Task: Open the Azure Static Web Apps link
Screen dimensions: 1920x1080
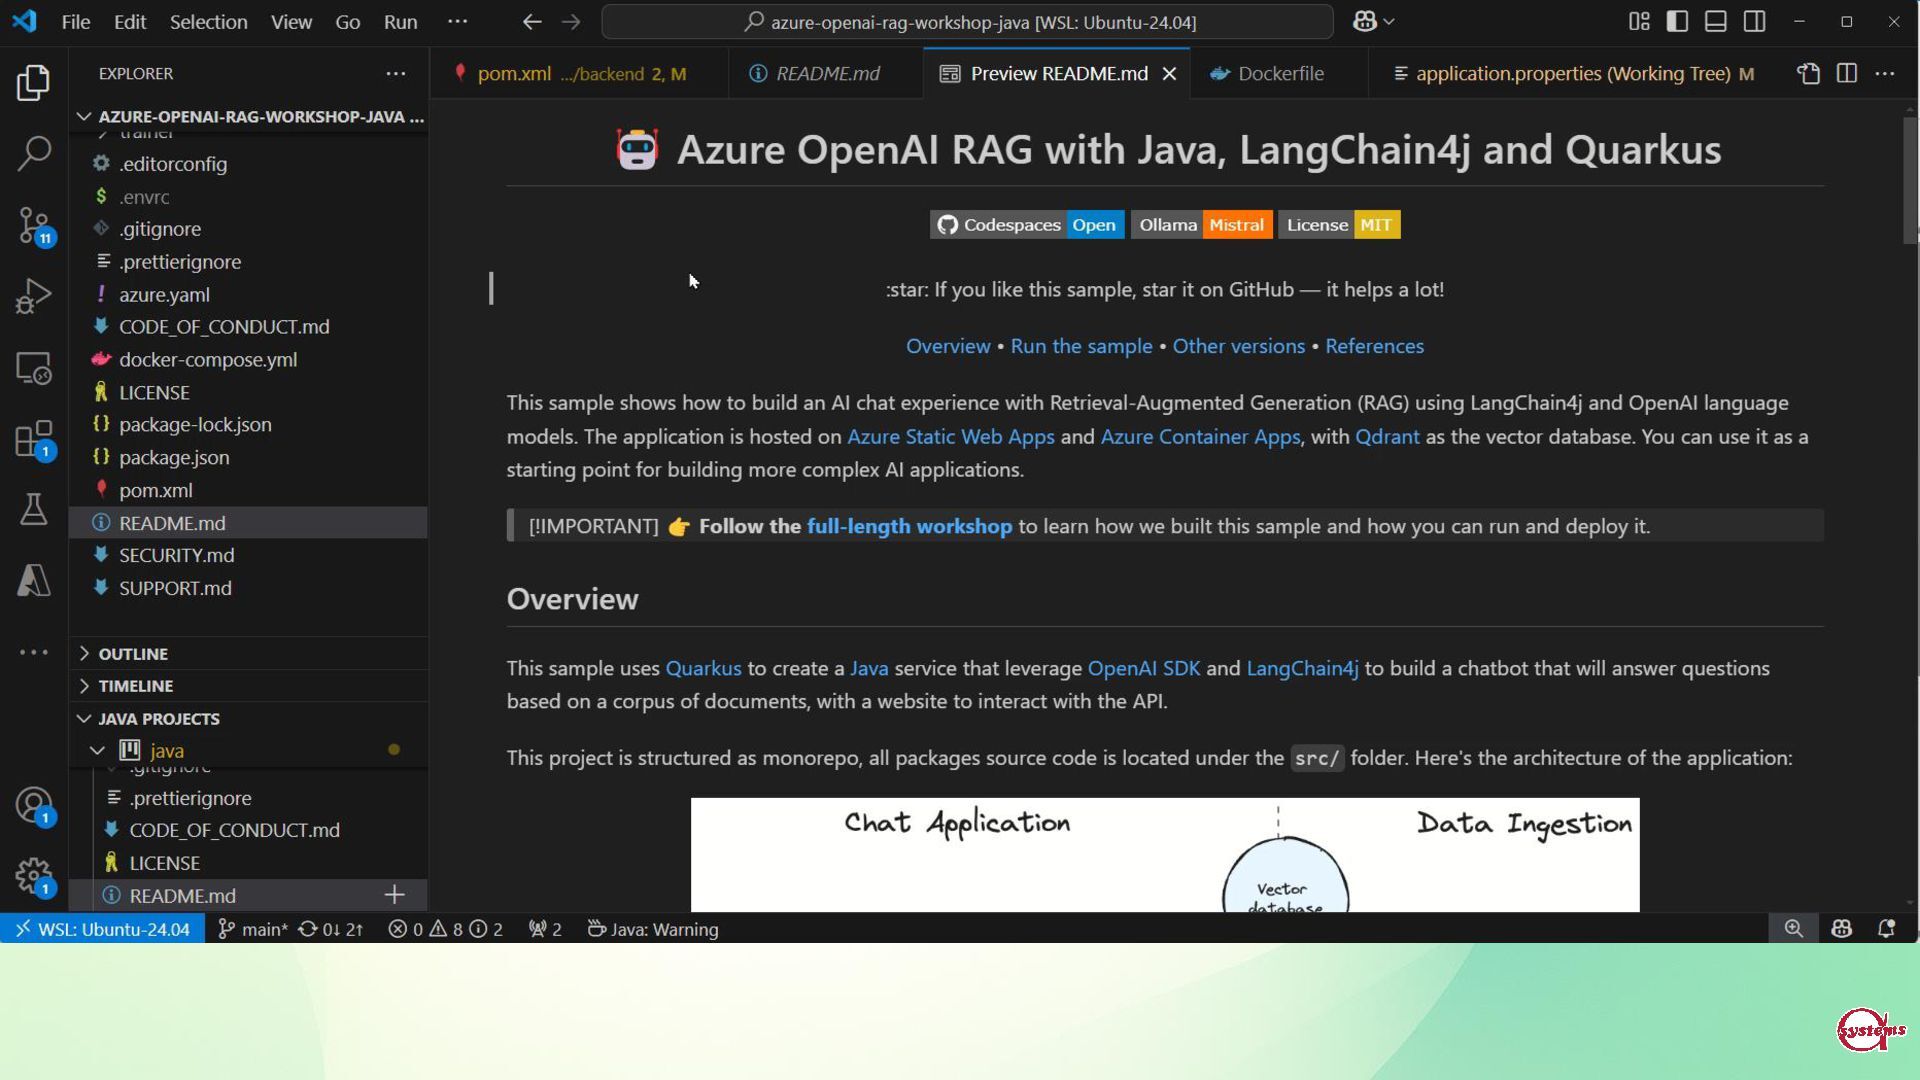Action: [950, 437]
